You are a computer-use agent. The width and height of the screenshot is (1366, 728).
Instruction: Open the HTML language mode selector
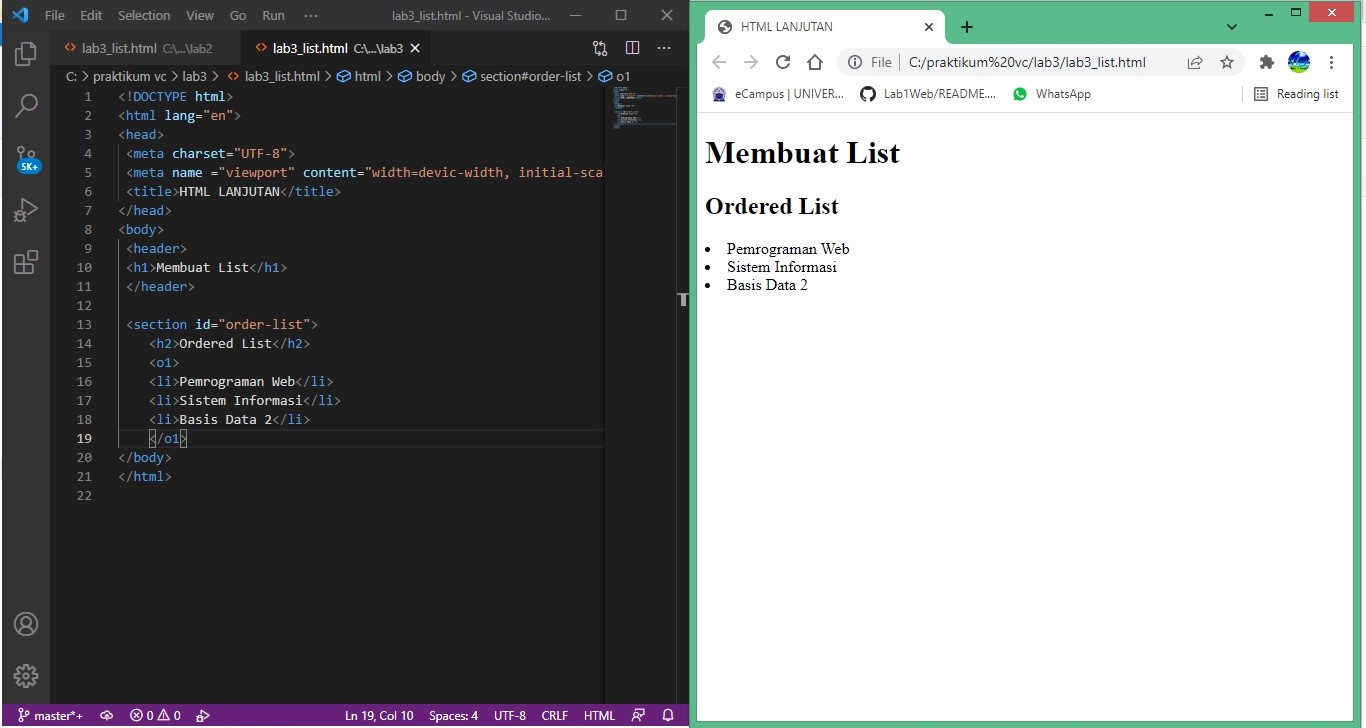598,715
